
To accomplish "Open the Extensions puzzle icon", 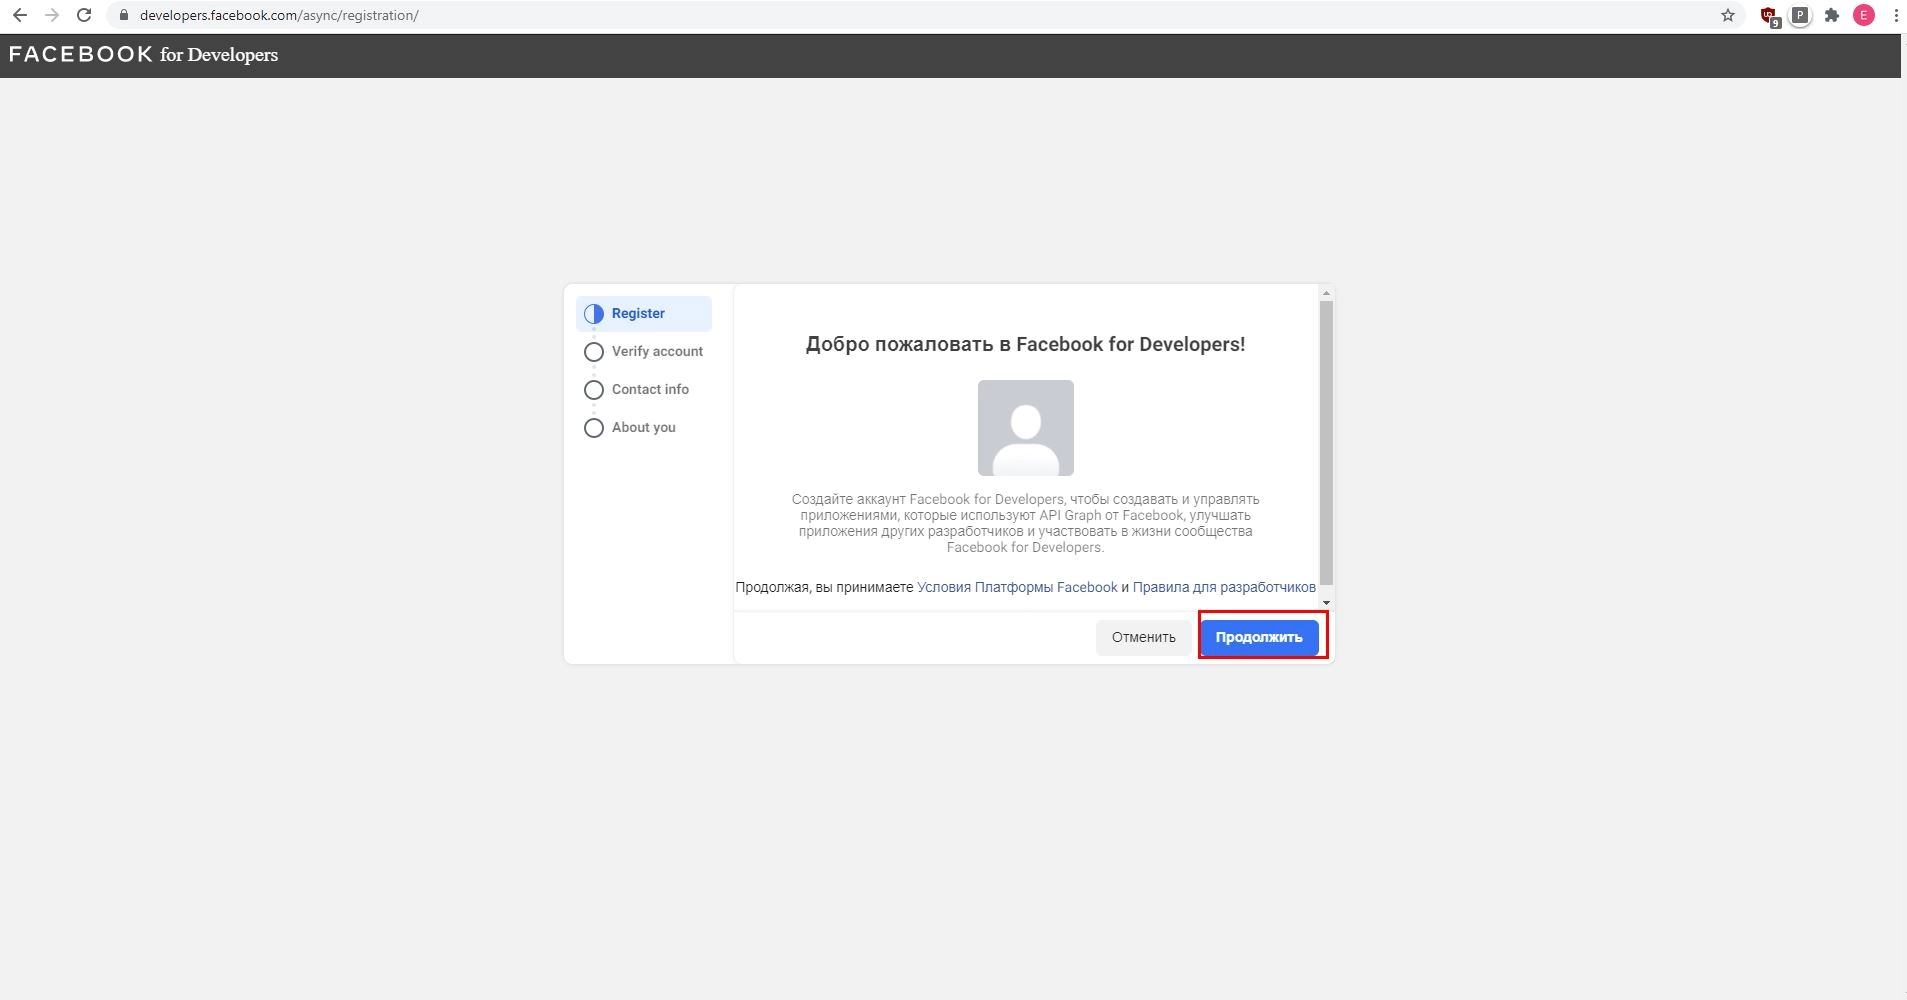I will coord(1832,15).
